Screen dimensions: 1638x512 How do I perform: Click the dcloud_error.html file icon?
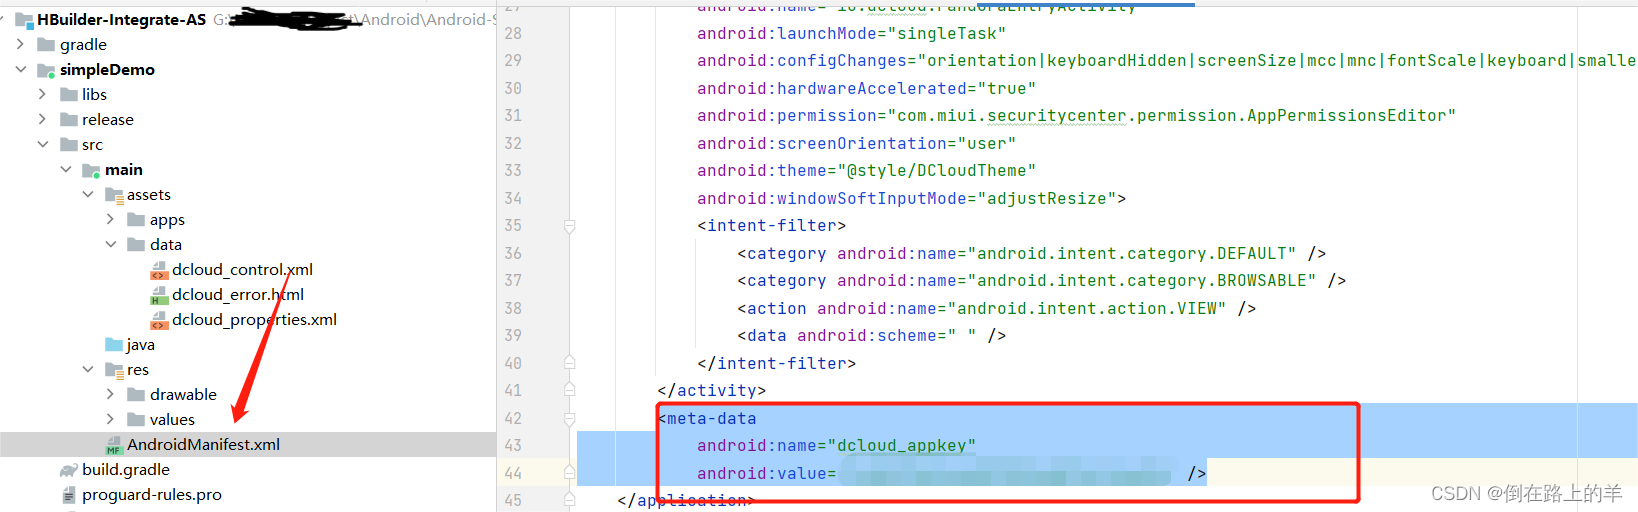[158, 295]
